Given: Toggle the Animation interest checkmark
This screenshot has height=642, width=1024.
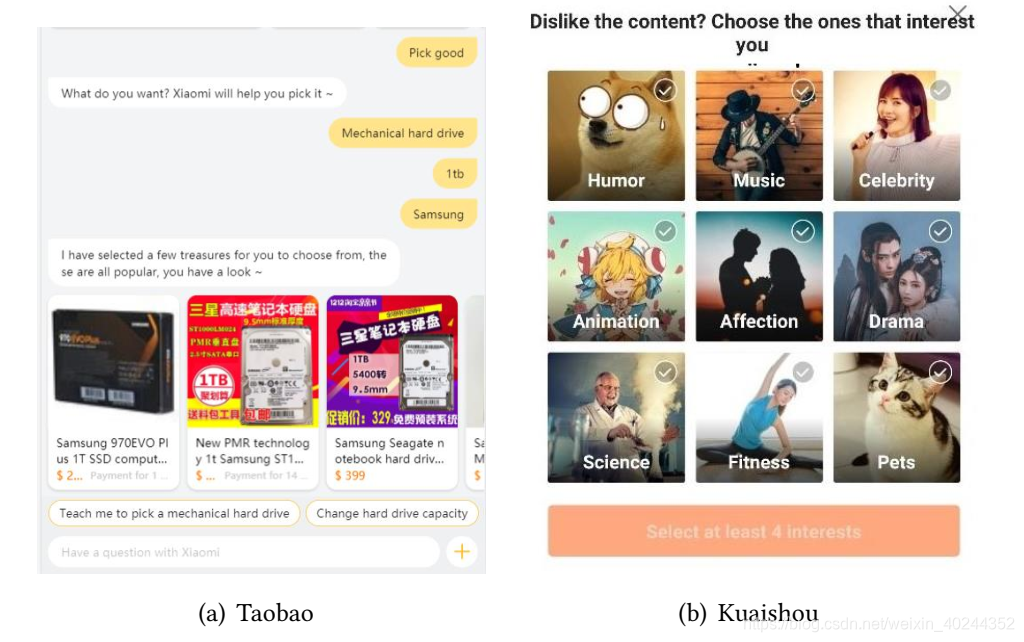Looking at the screenshot, I should coord(665,231).
